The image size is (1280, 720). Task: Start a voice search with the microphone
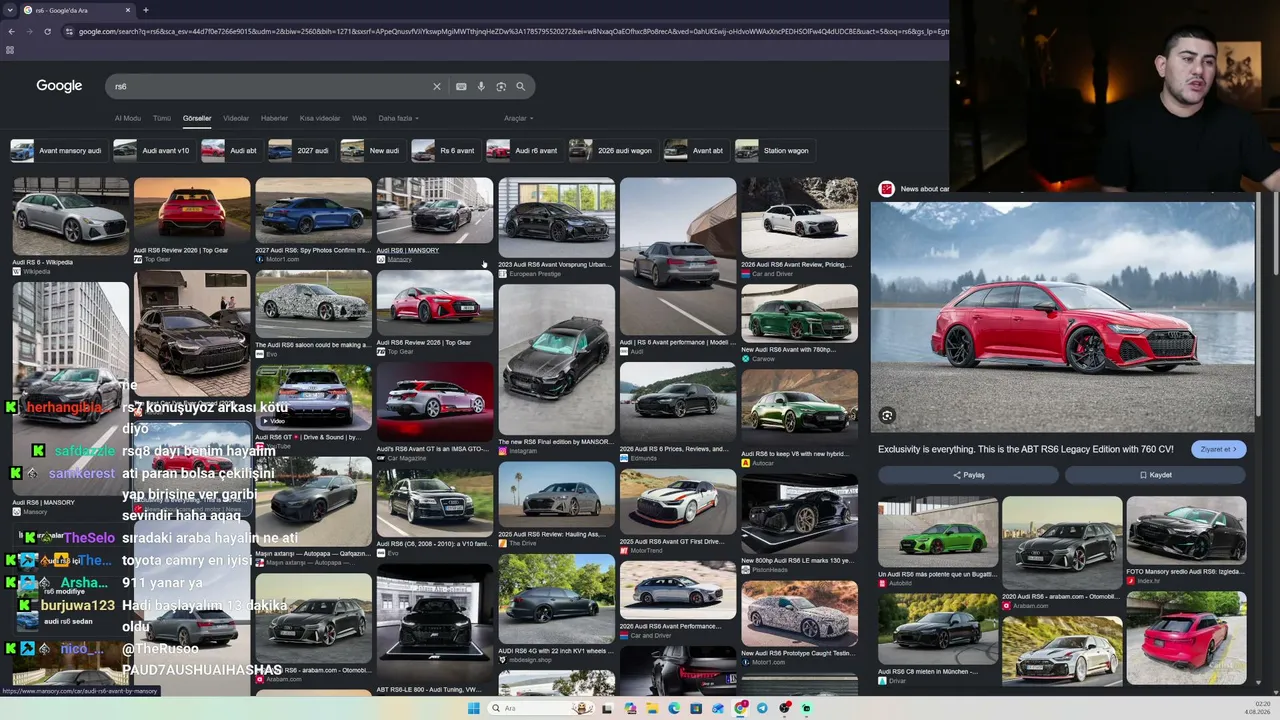(x=481, y=87)
